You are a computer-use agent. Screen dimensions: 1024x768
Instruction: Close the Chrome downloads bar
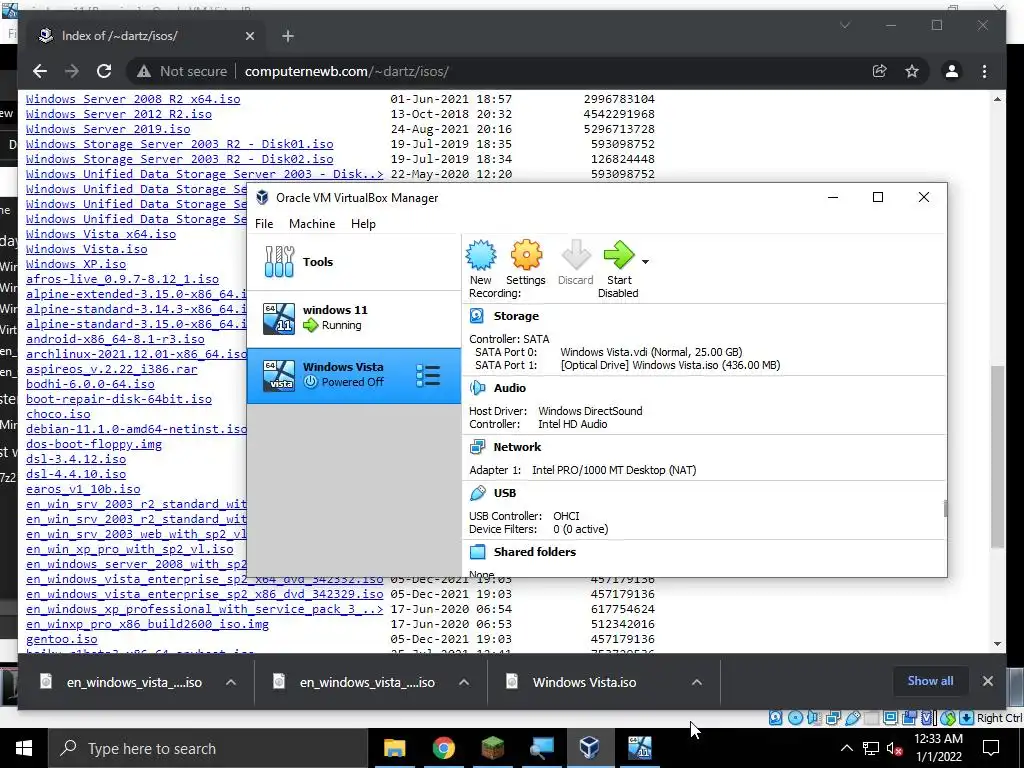987,681
